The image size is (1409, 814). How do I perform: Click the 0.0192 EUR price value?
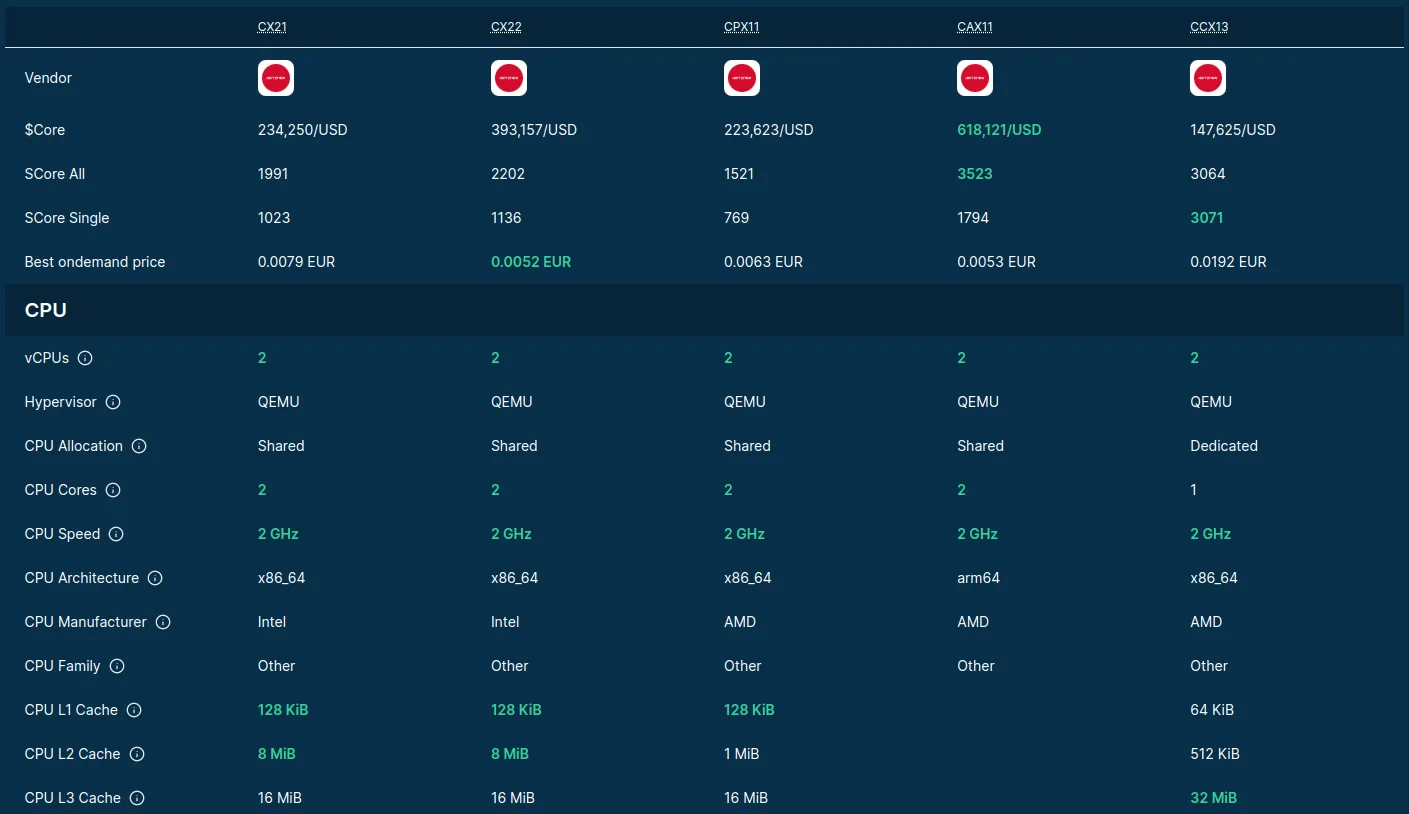pos(1228,262)
